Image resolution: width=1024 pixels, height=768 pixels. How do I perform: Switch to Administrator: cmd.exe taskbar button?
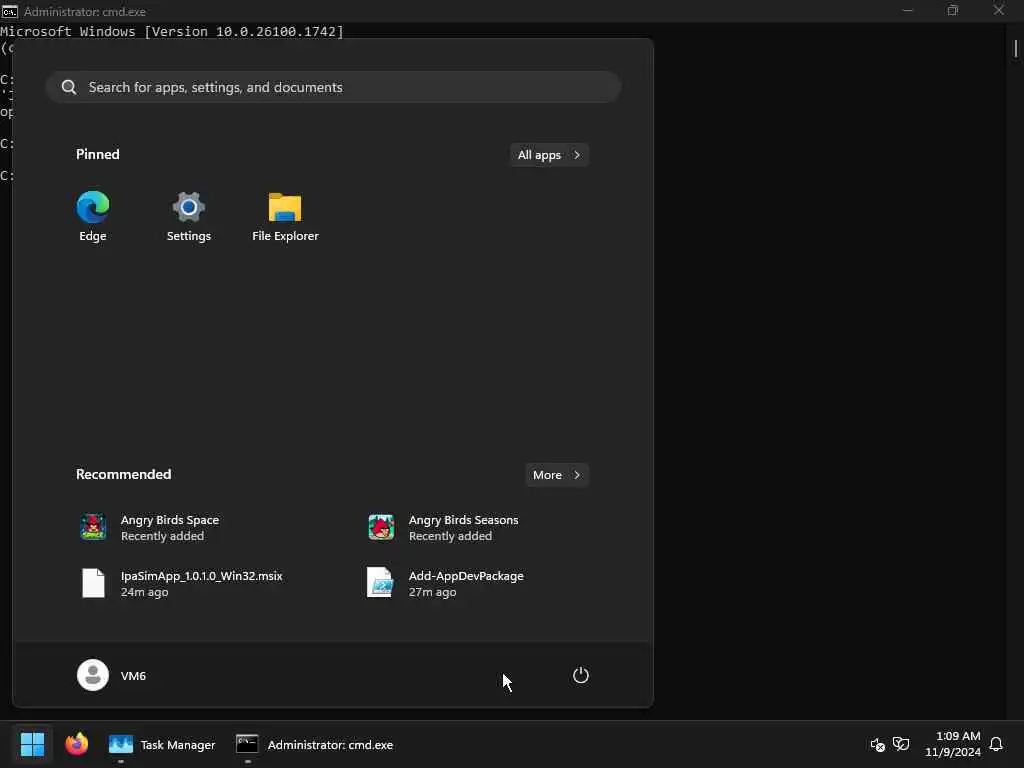(315, 744)
